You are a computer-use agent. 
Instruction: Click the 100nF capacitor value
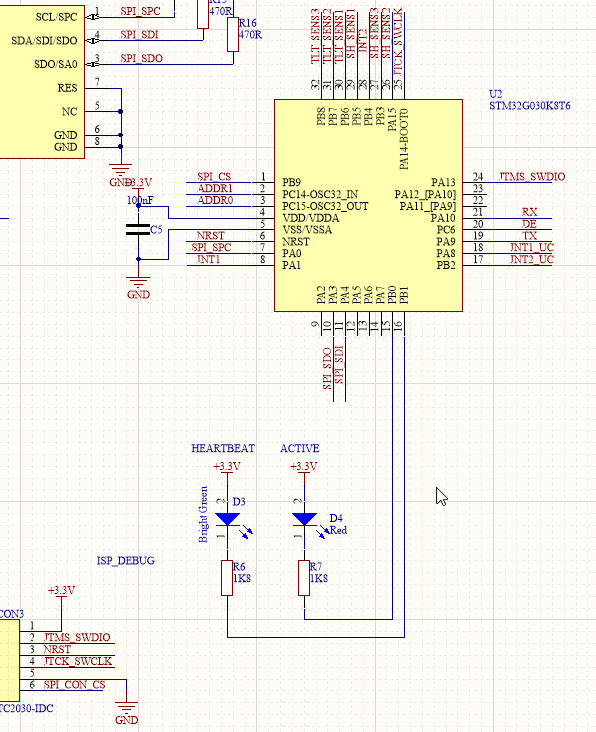click(x=140, y=200)
